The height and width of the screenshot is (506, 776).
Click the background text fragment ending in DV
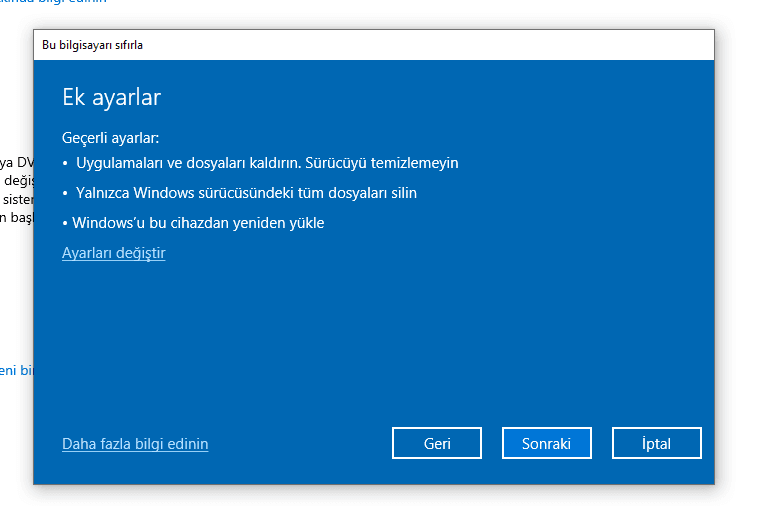(16, 161)
